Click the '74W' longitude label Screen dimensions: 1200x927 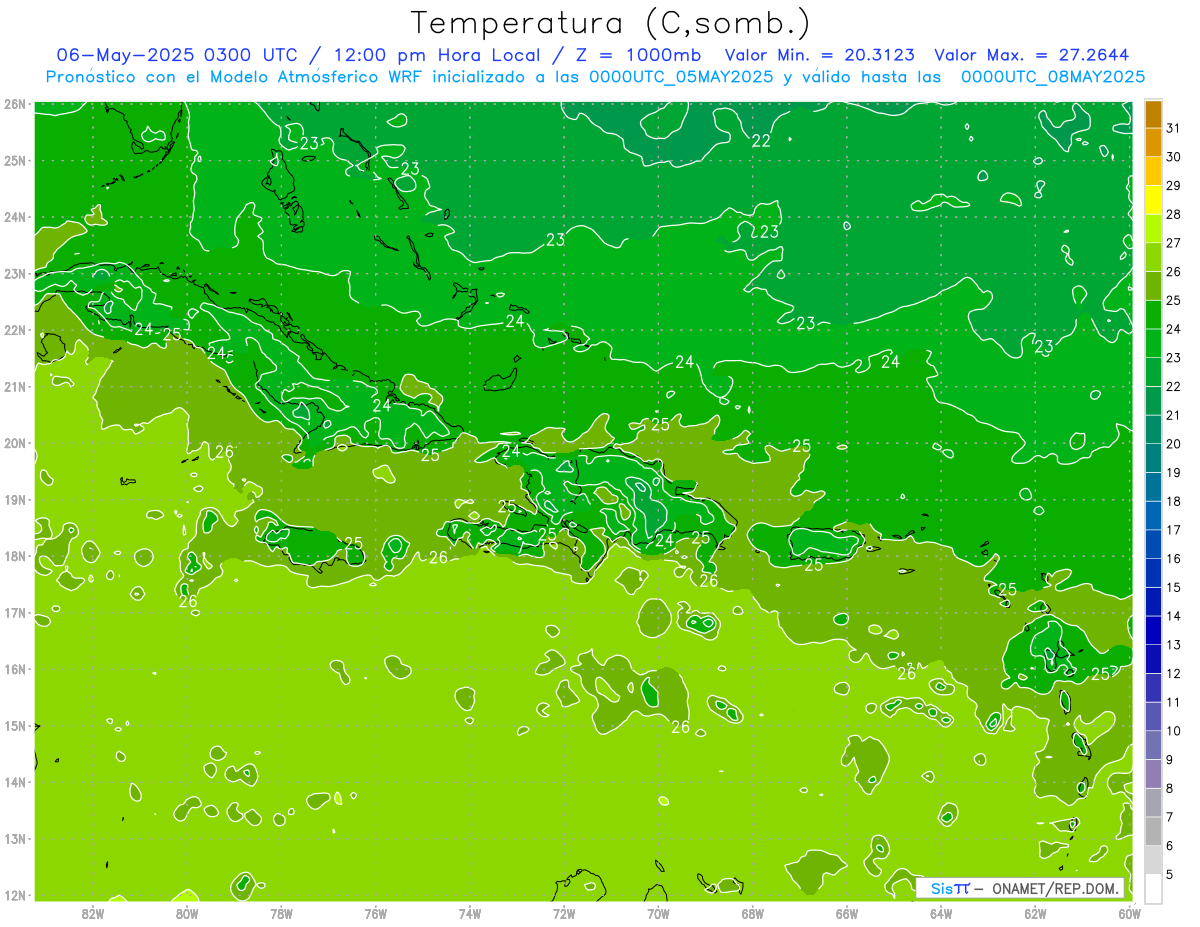coord(469,913)
